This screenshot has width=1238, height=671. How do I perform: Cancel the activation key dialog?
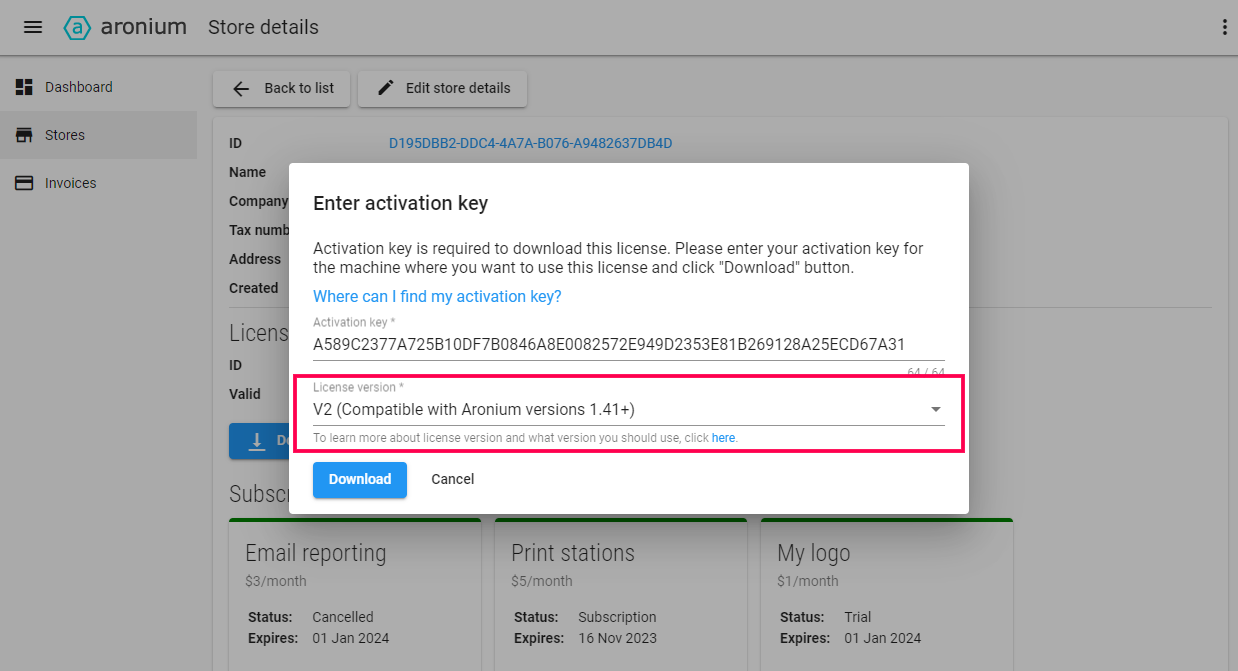tap(452, 479)
